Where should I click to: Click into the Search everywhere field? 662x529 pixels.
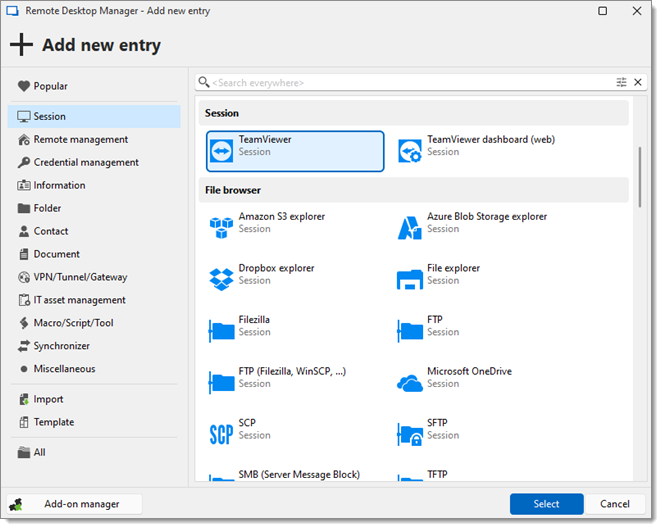[413, 82]
